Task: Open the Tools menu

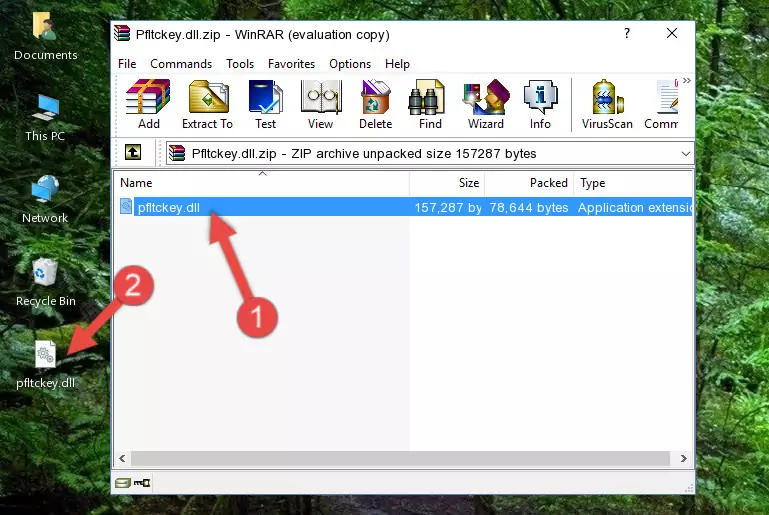Action: click(240, 64)
